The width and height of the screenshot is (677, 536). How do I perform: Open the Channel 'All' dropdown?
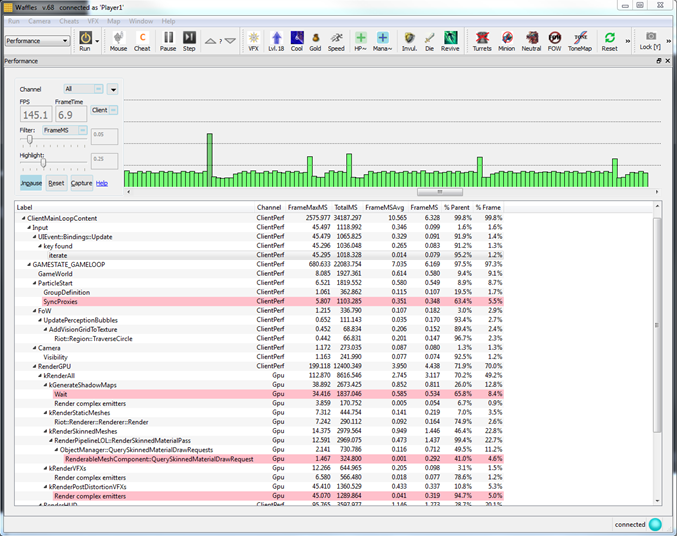83,89
